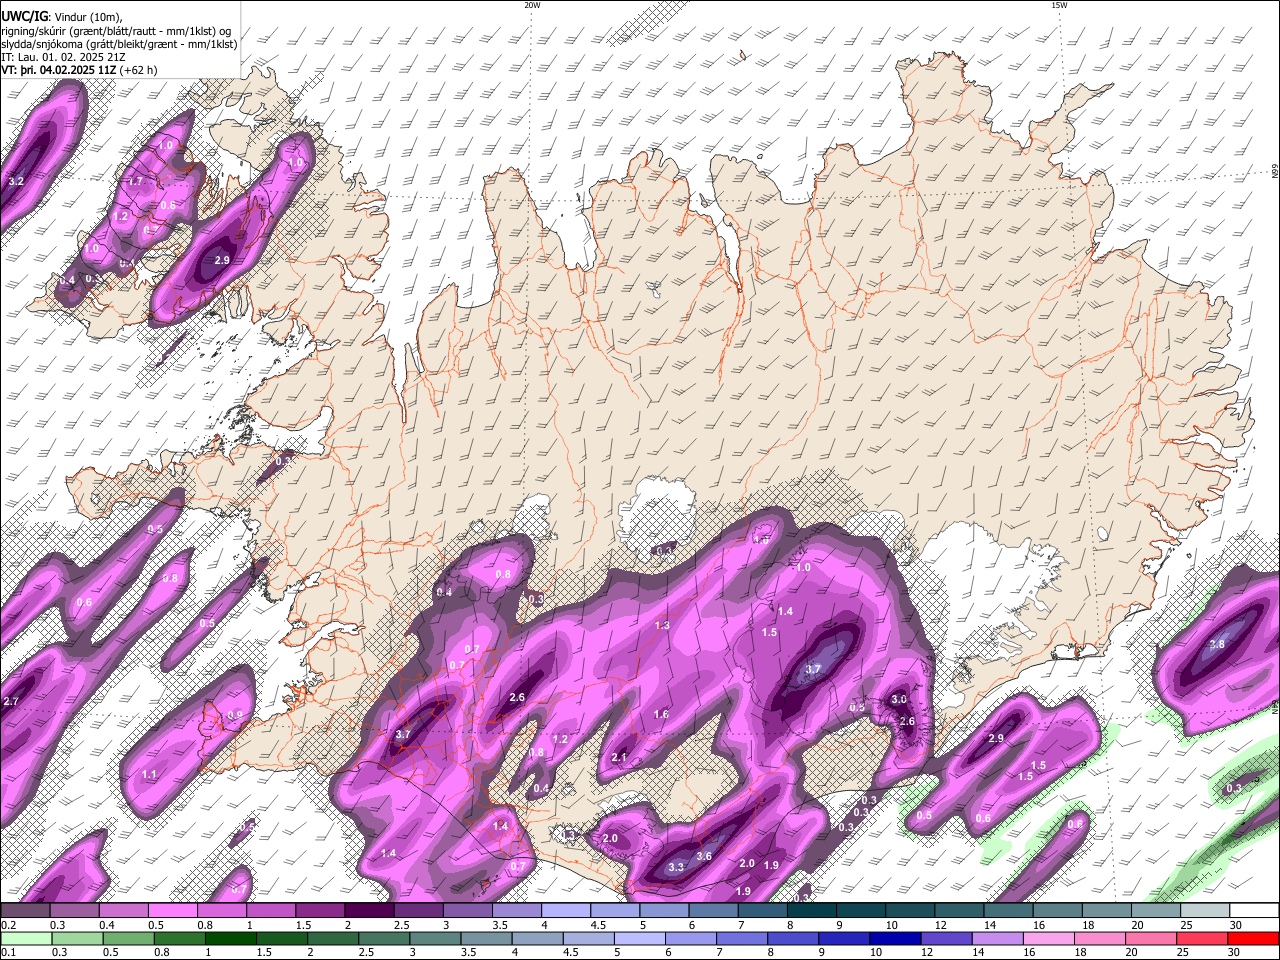Click the 'IT: Lau. 01. 02. 2025 21Z' line
Viewport: 1280px width, 960px height.
click(x=63, y=57)
